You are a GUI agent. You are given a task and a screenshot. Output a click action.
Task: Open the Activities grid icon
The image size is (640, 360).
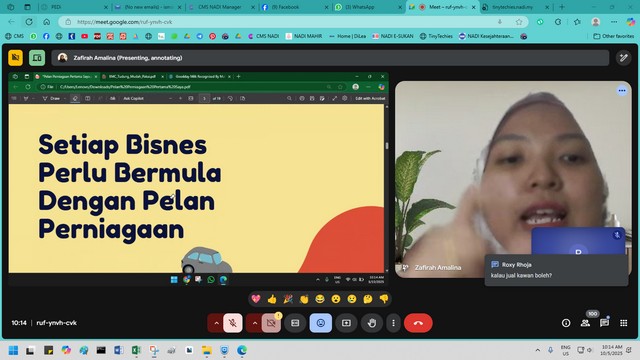point(624,323)
